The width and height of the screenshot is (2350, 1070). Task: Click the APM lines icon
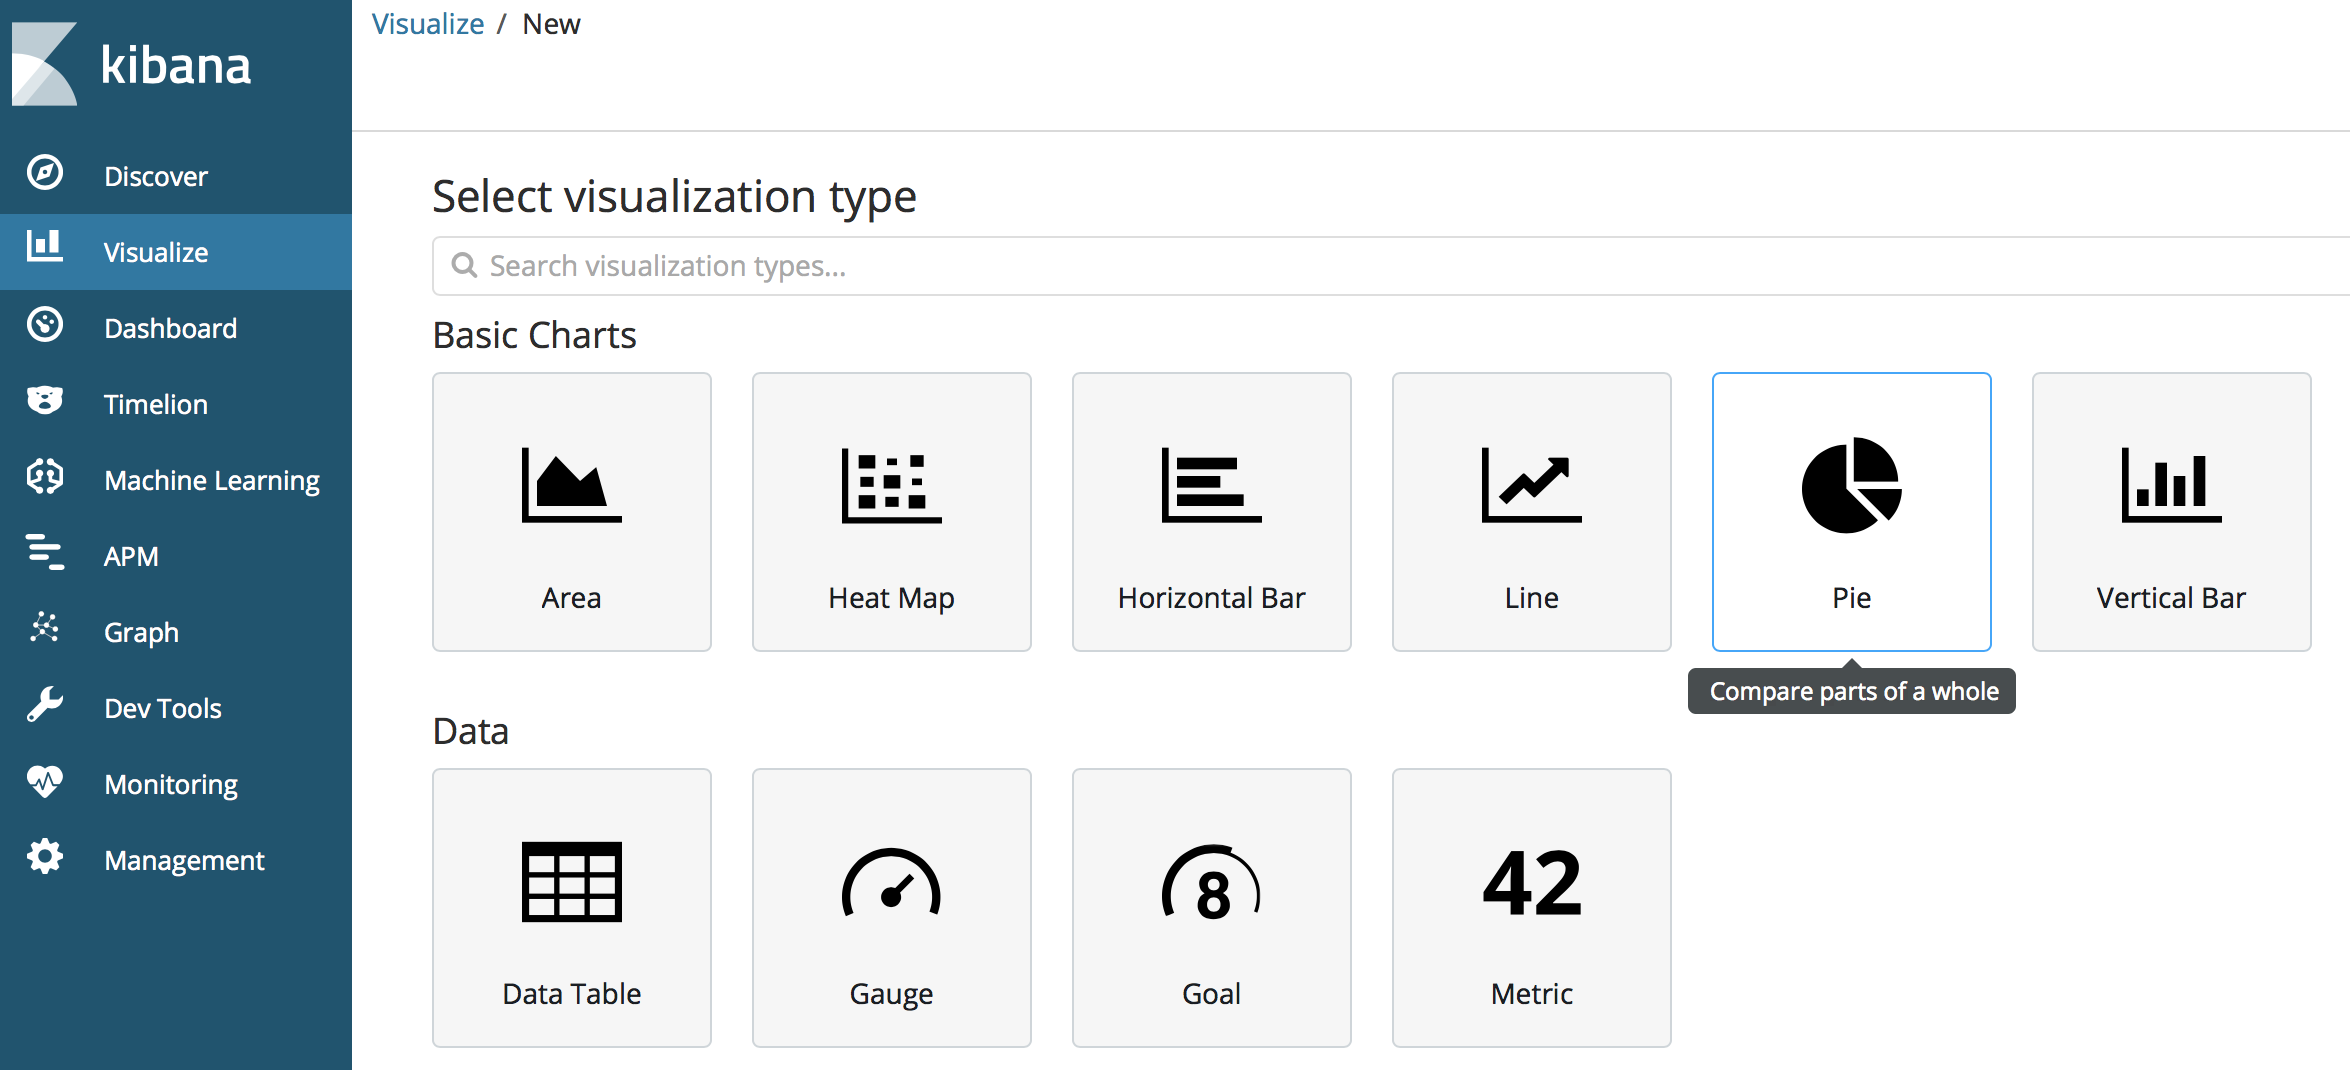[x=45, y=552]
